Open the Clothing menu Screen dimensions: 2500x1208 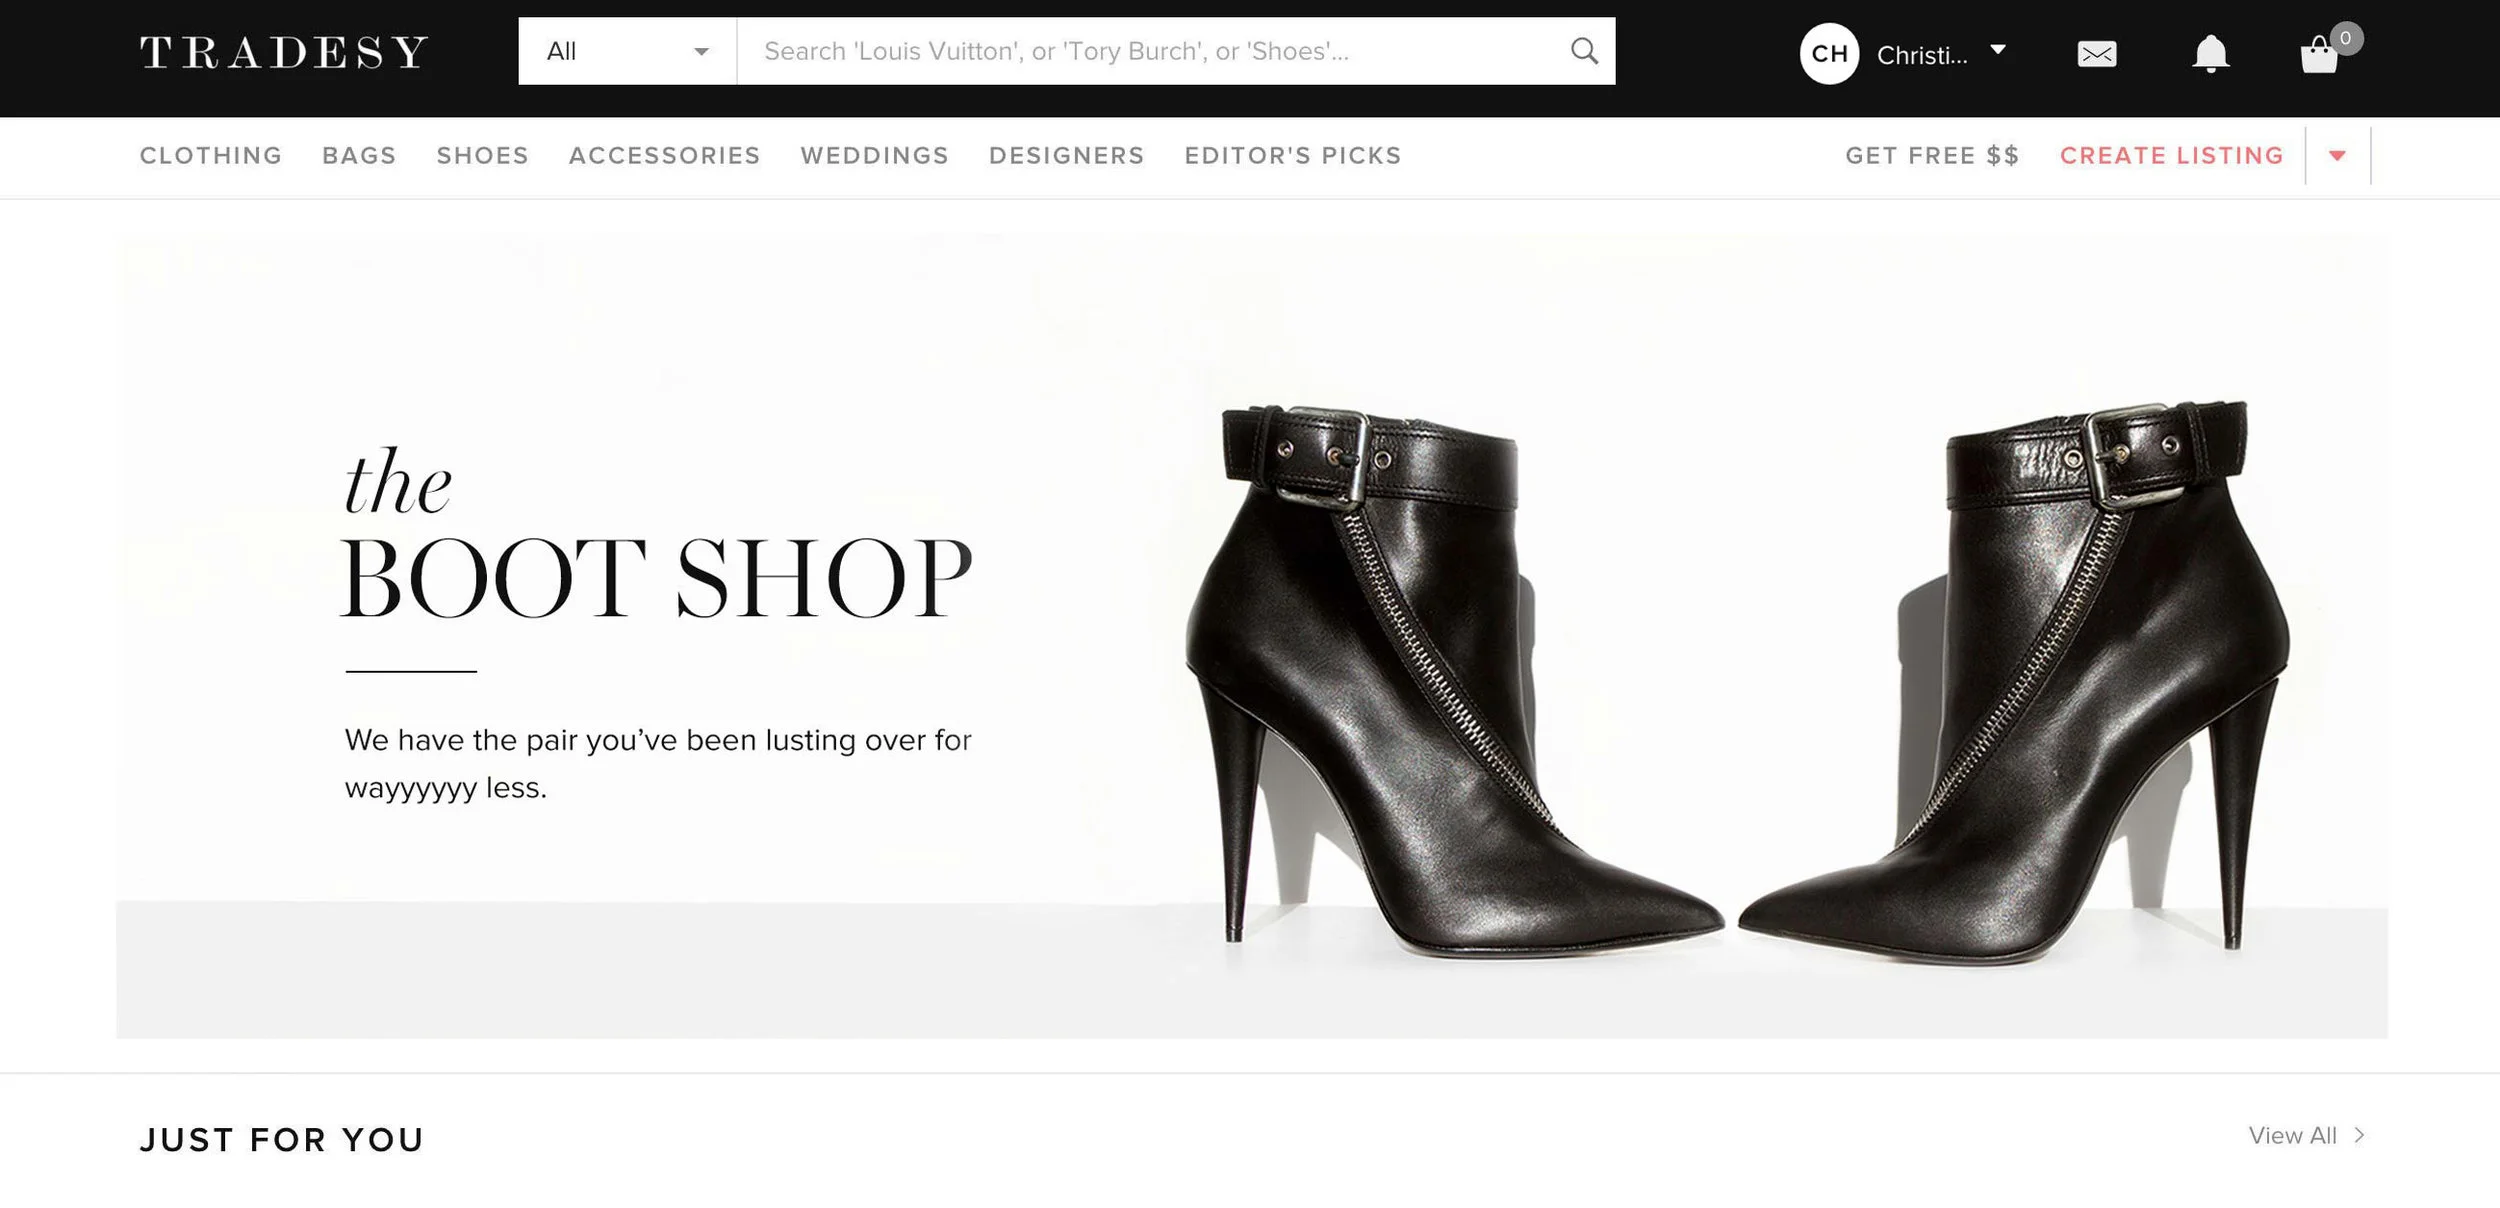coord(211,156)
